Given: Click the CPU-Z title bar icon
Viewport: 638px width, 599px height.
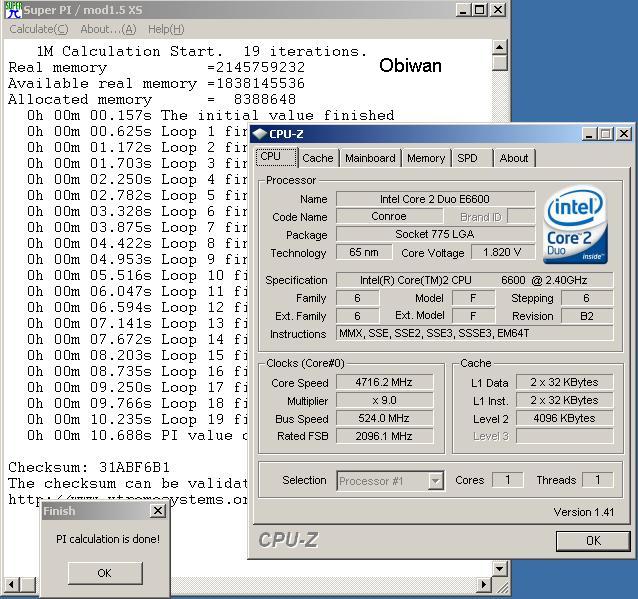Looking at the screenshot, I should coord(260,134).
